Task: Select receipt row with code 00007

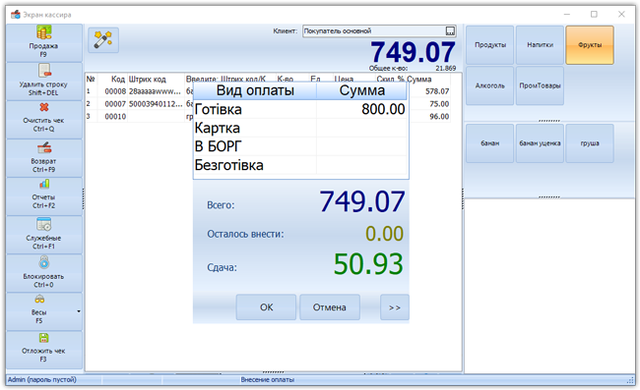Action: click(268, 104)
